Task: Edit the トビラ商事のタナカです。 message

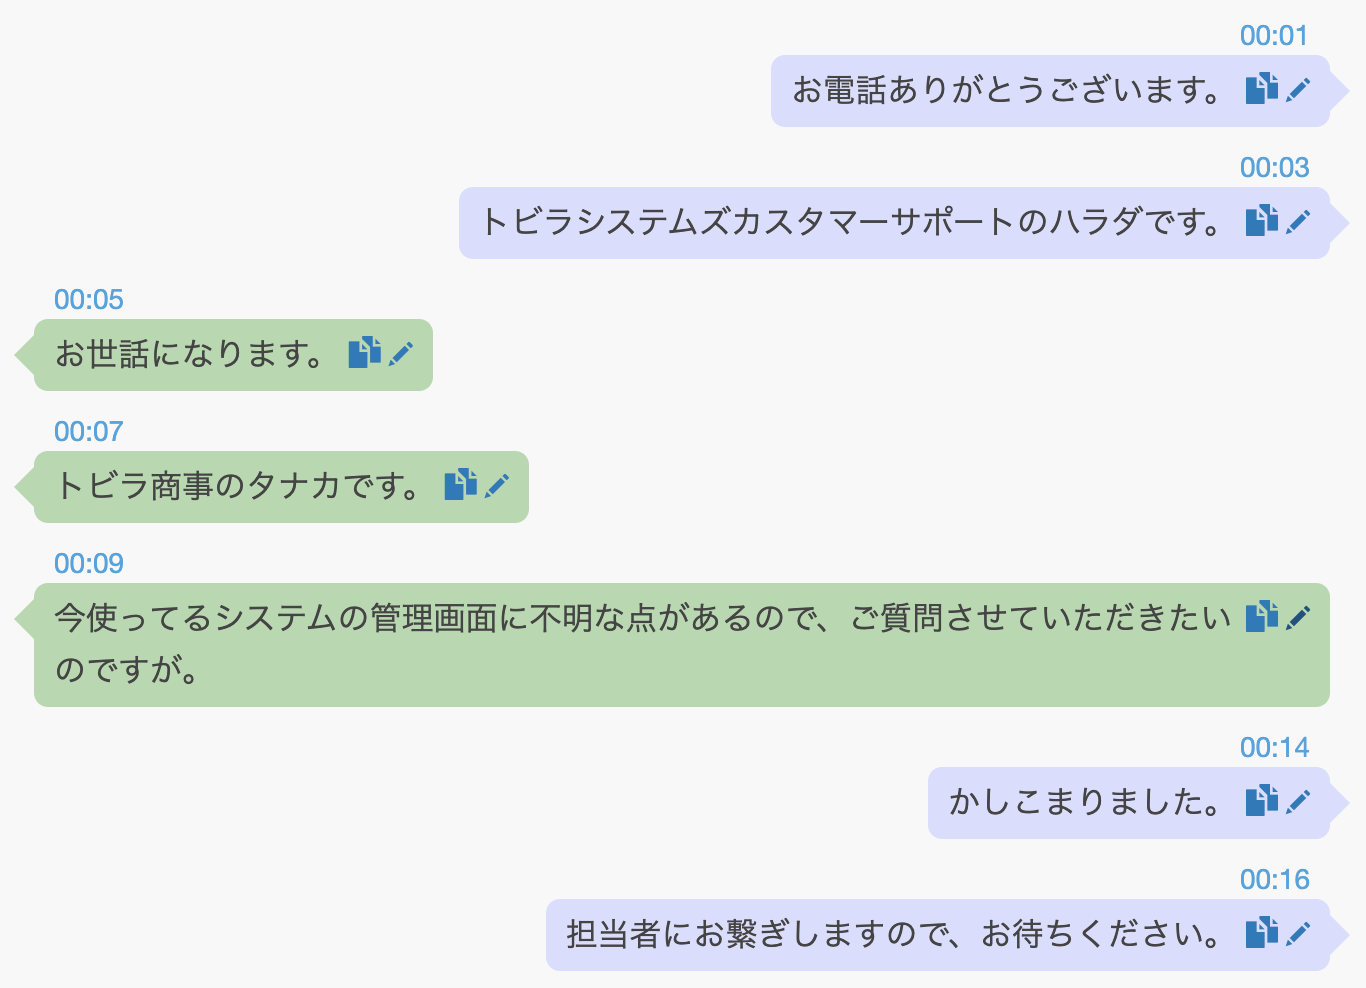Action: [x=497, y=487]
